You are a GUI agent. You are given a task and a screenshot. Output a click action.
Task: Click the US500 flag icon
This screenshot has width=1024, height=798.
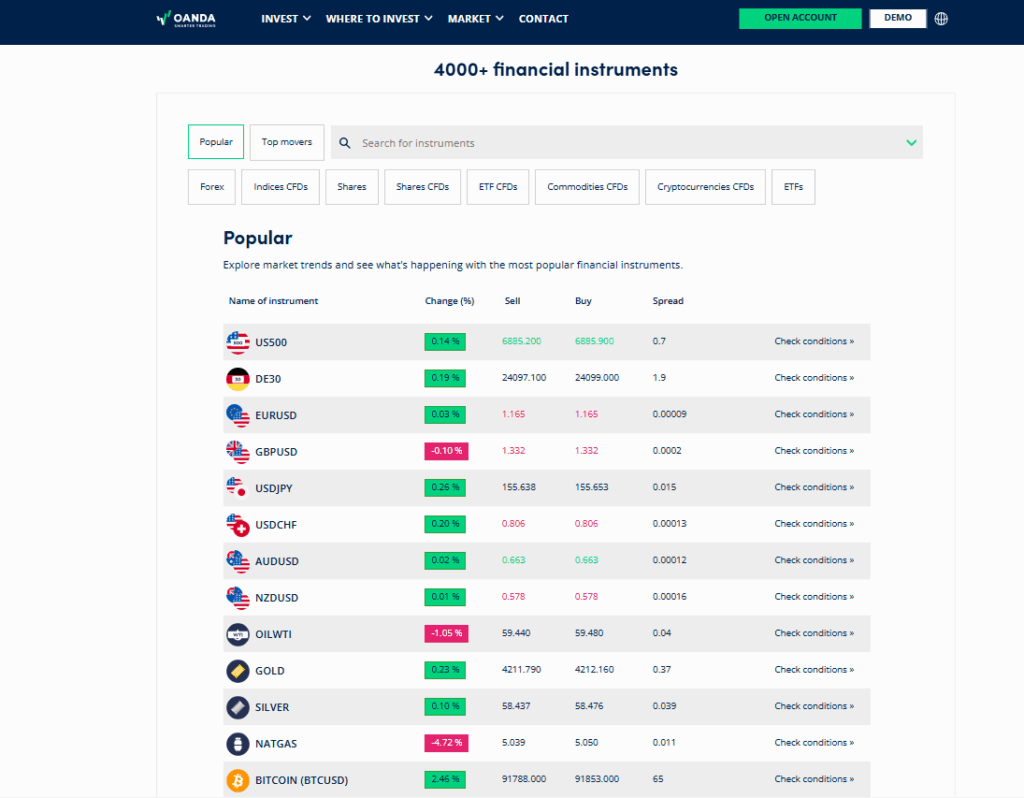237,342
